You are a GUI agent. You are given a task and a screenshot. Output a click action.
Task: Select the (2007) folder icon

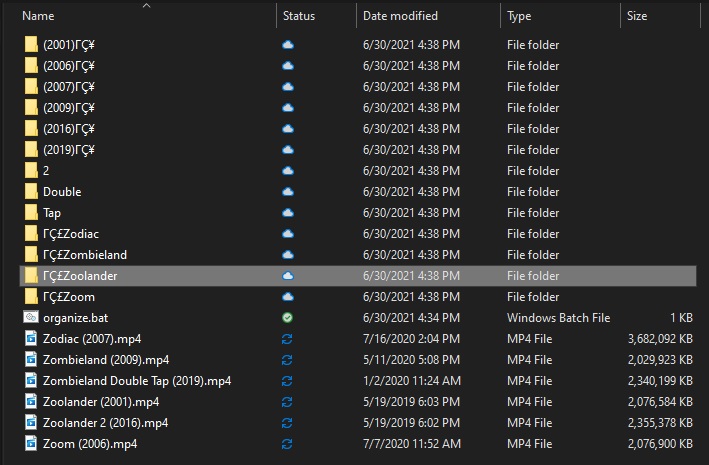(31, 87)
